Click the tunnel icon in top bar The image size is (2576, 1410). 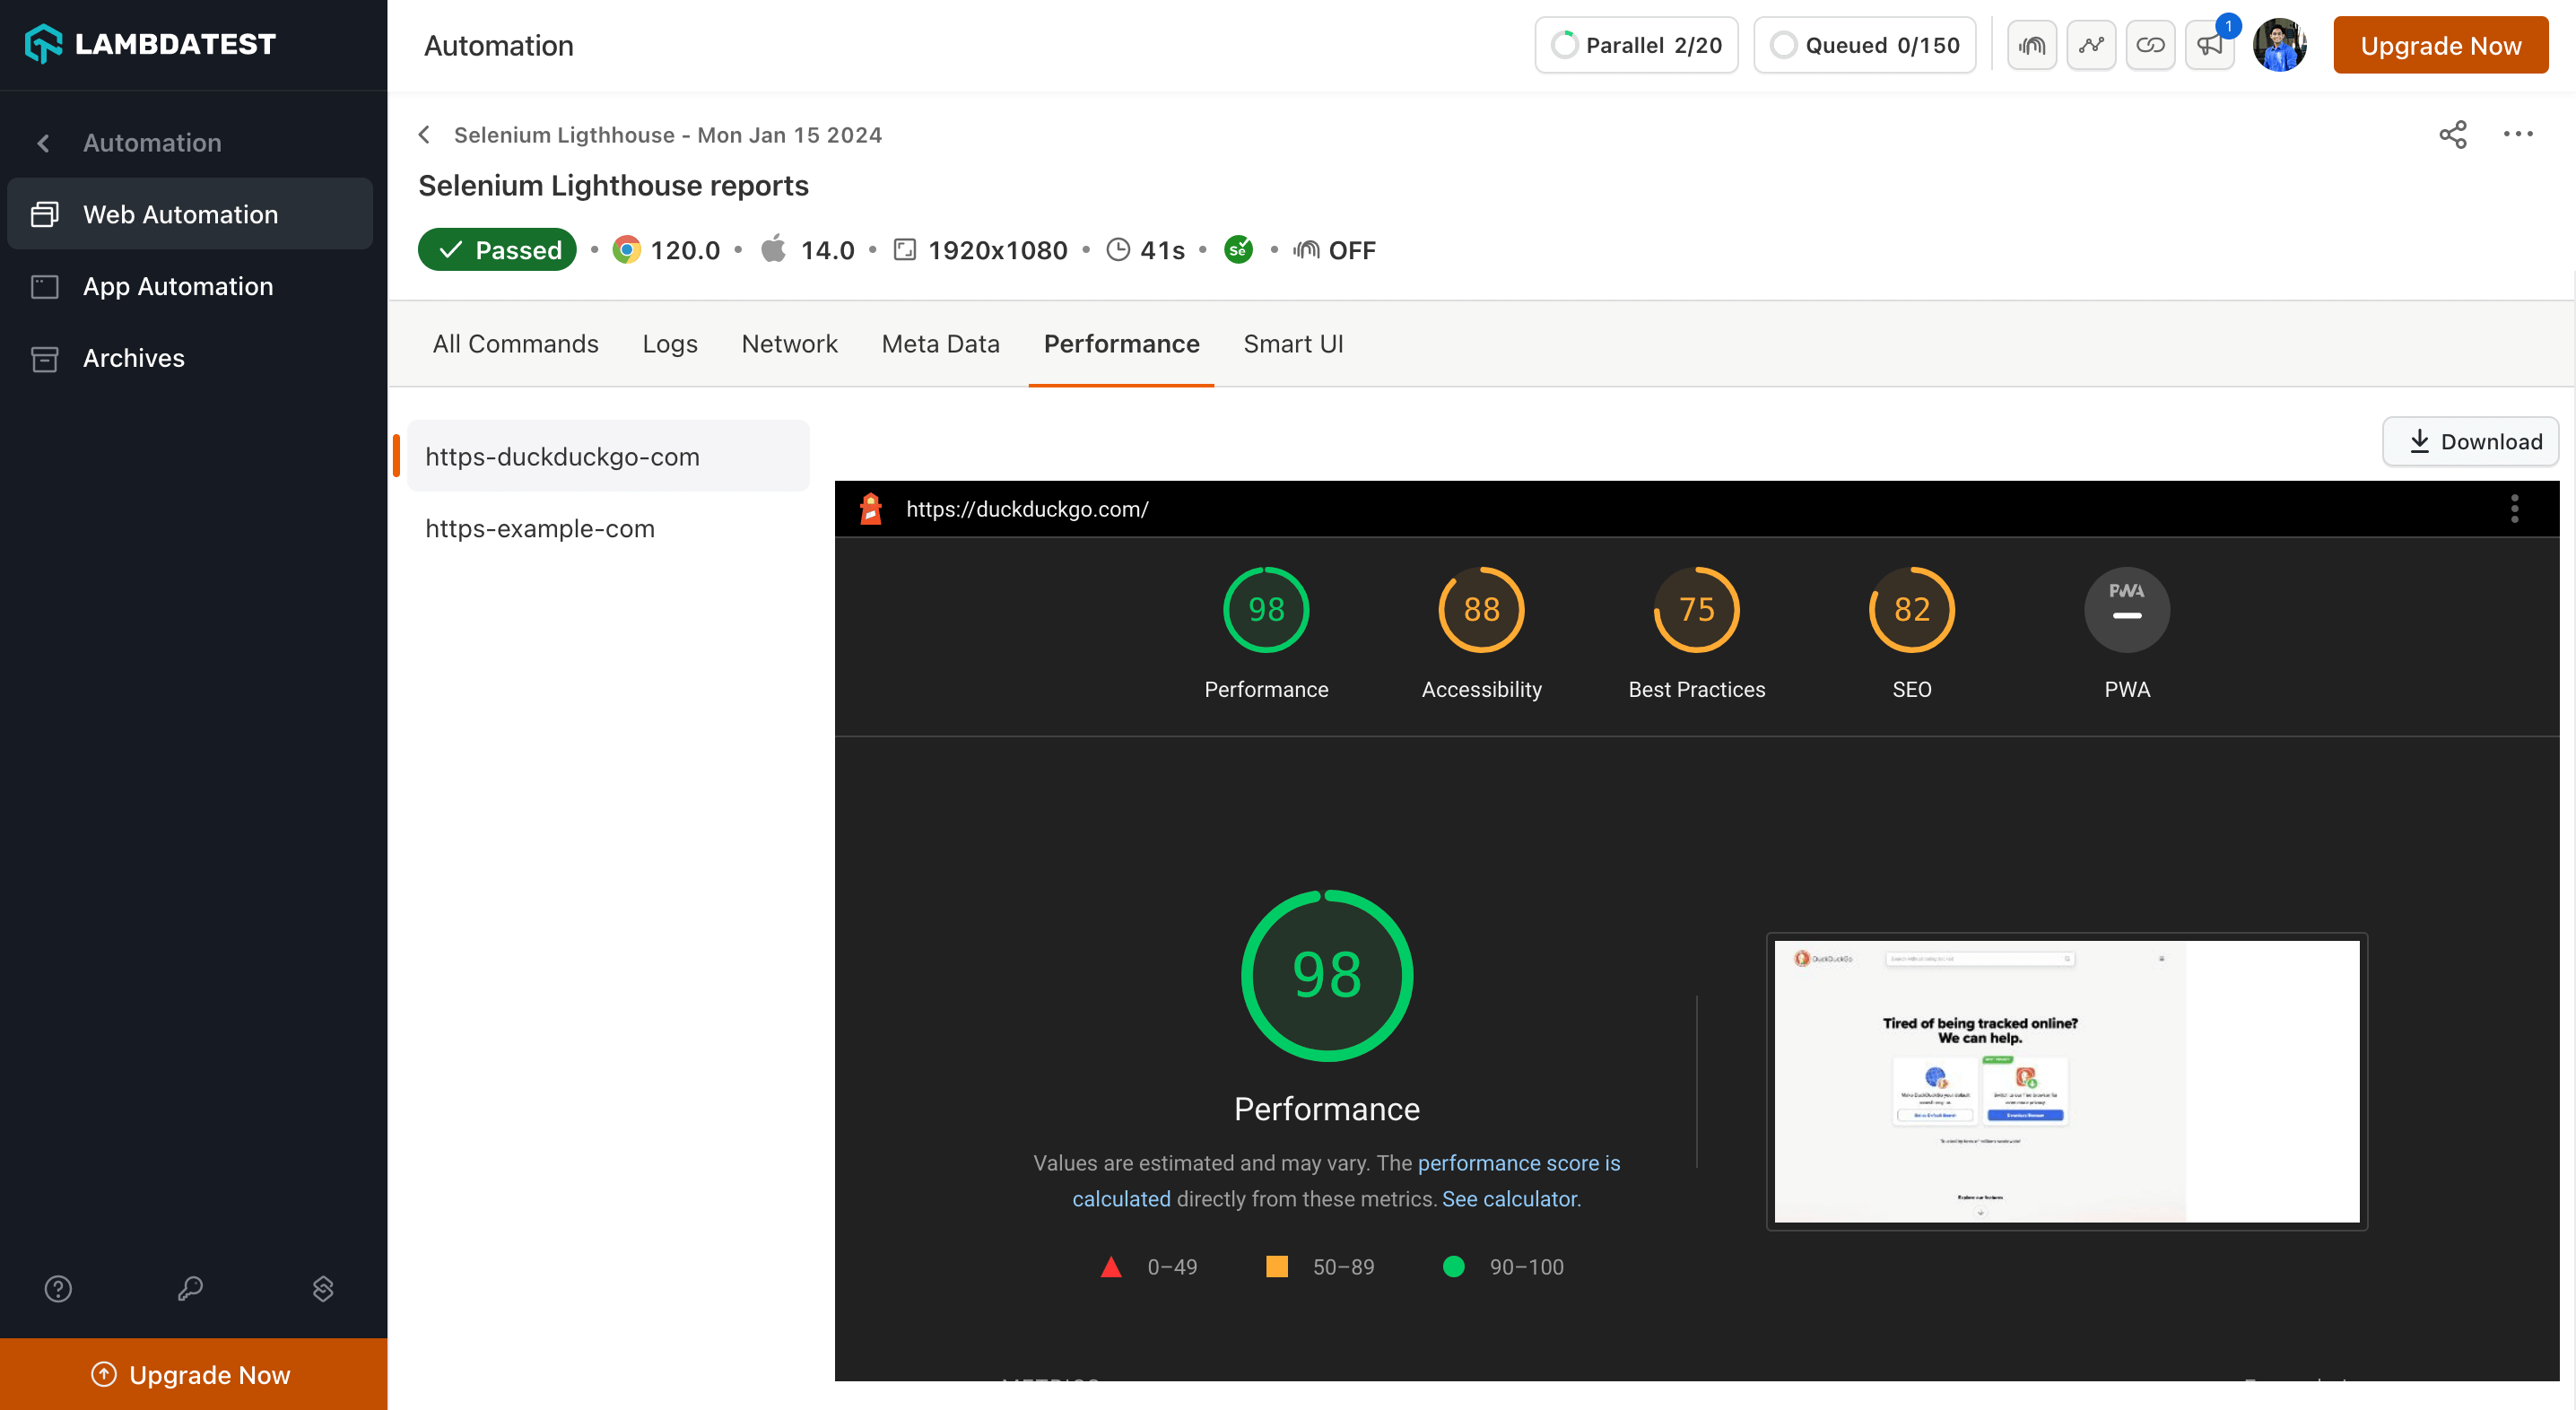click(x=2031, y=45)
